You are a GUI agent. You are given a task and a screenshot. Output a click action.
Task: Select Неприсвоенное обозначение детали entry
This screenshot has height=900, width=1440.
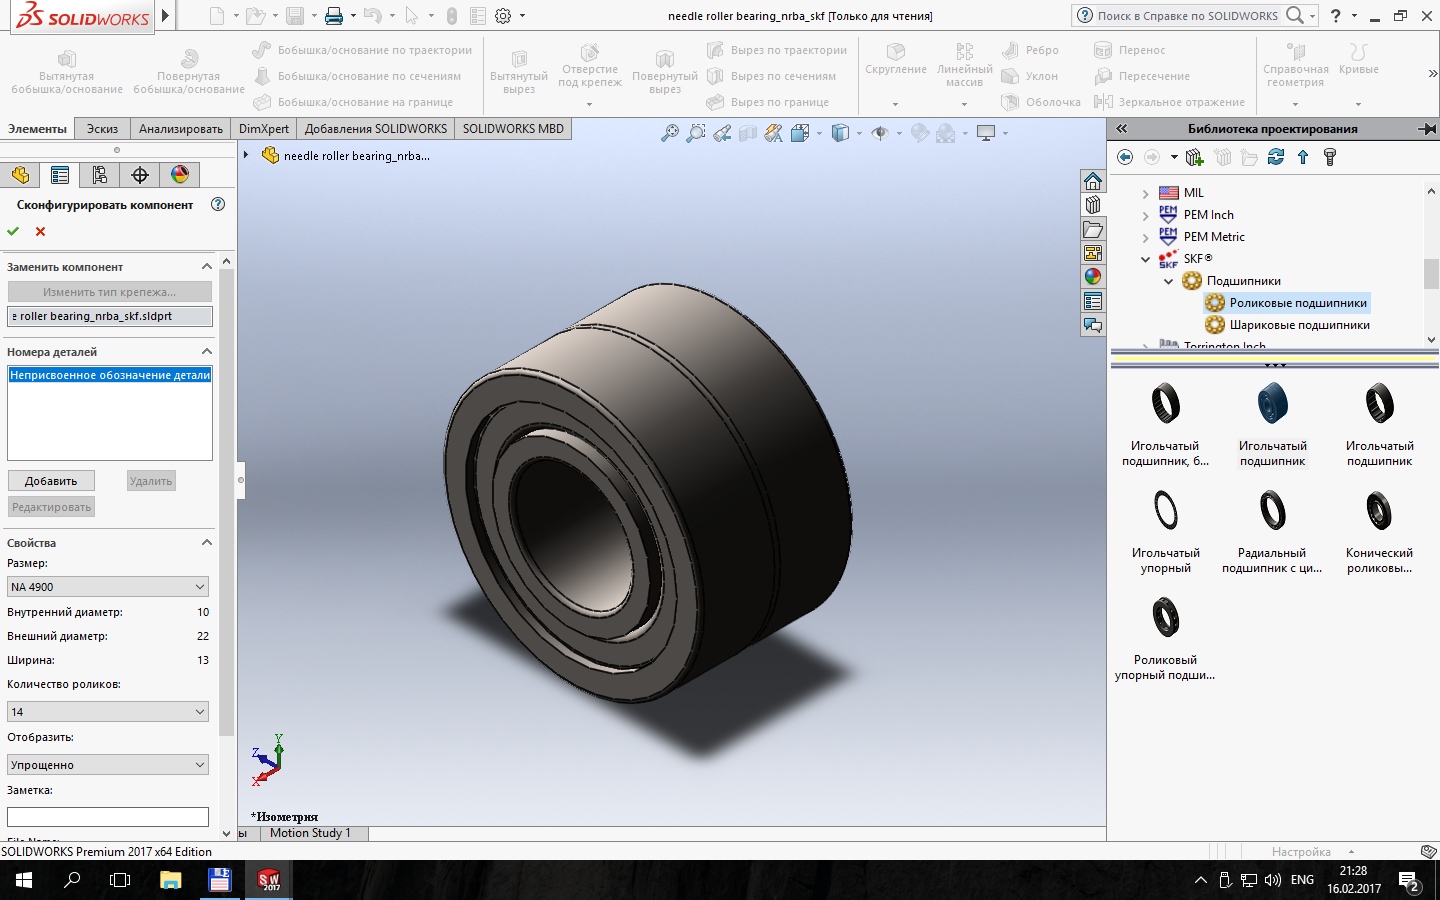[x=110, y=375]
